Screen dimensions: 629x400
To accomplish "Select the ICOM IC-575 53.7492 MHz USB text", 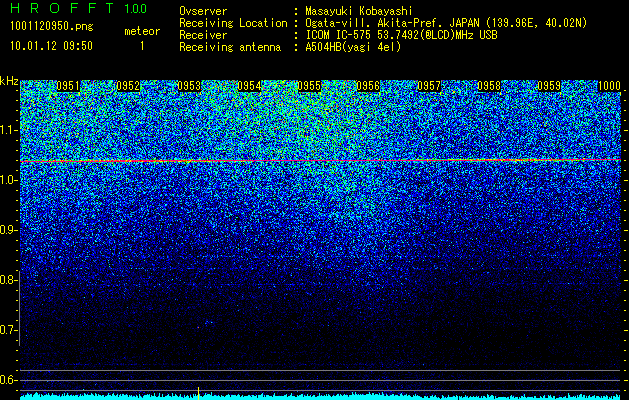I will [401, 35].
